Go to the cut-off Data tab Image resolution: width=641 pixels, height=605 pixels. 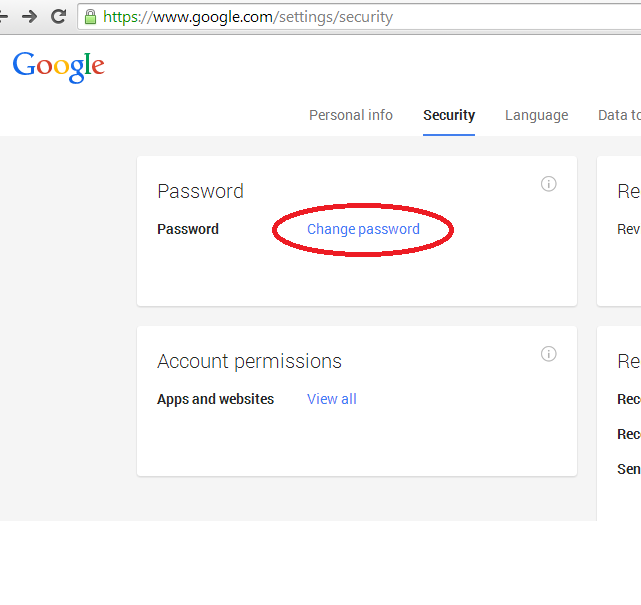618,115
